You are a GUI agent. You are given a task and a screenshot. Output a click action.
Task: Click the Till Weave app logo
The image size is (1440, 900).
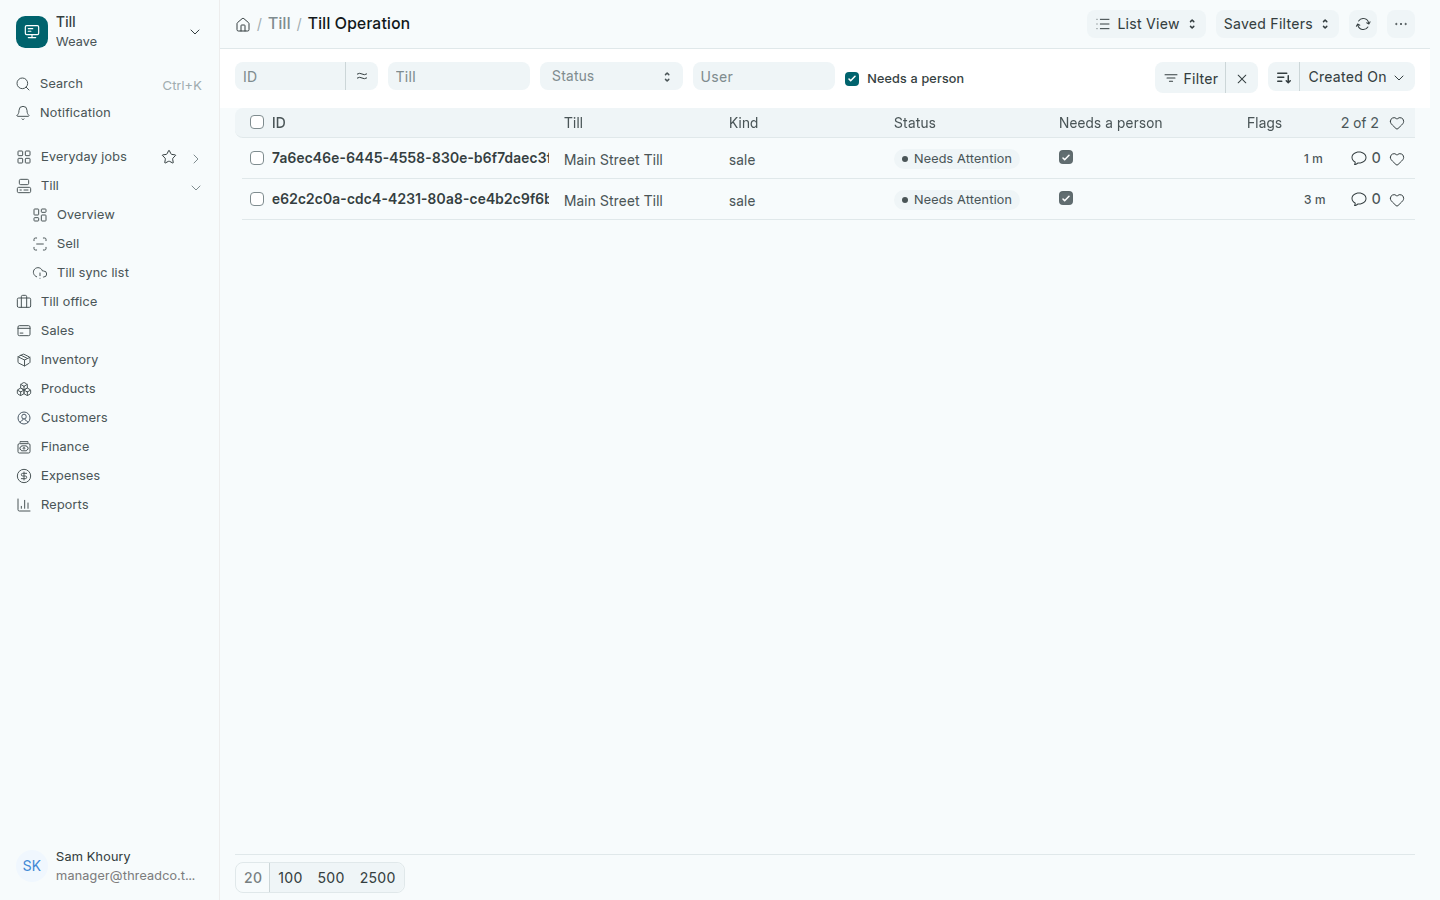coord(32,32)
